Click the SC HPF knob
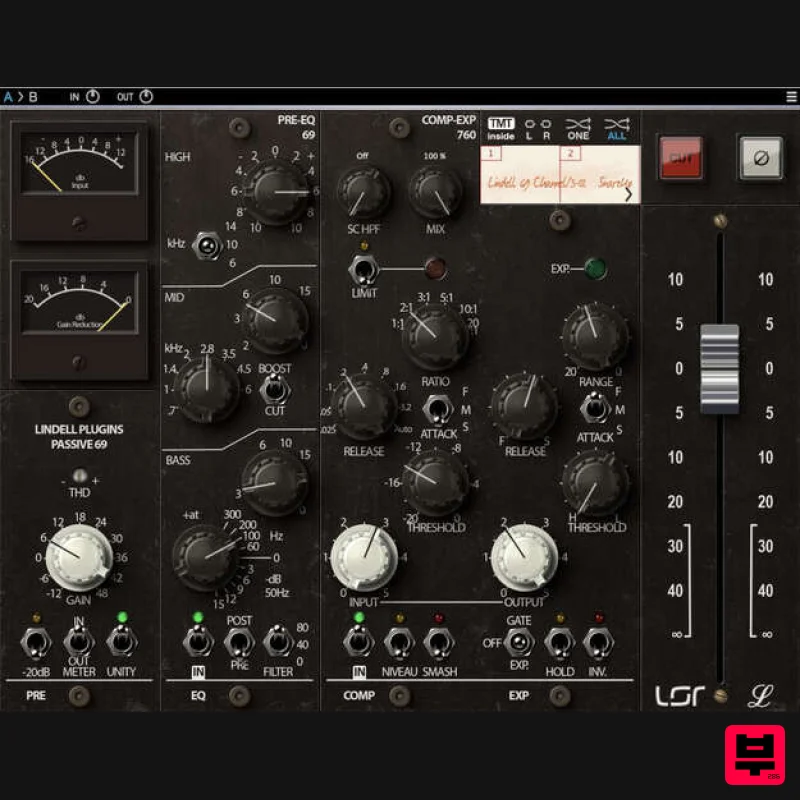The height and width of the screenshot is (800, 800). [x=364, y=192]
